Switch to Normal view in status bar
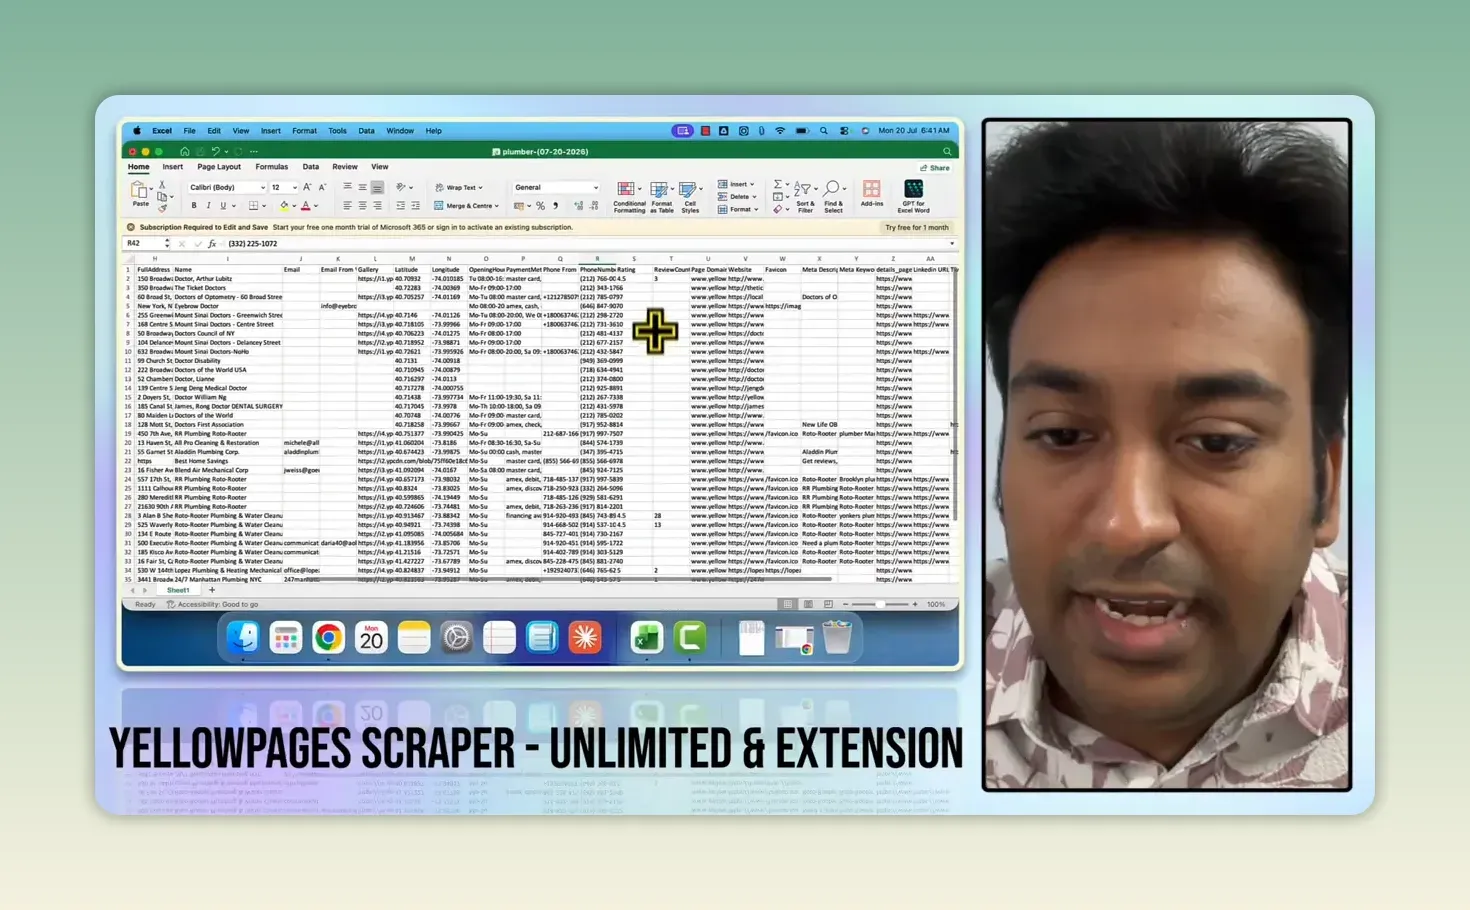 click(x=788, y=605)
